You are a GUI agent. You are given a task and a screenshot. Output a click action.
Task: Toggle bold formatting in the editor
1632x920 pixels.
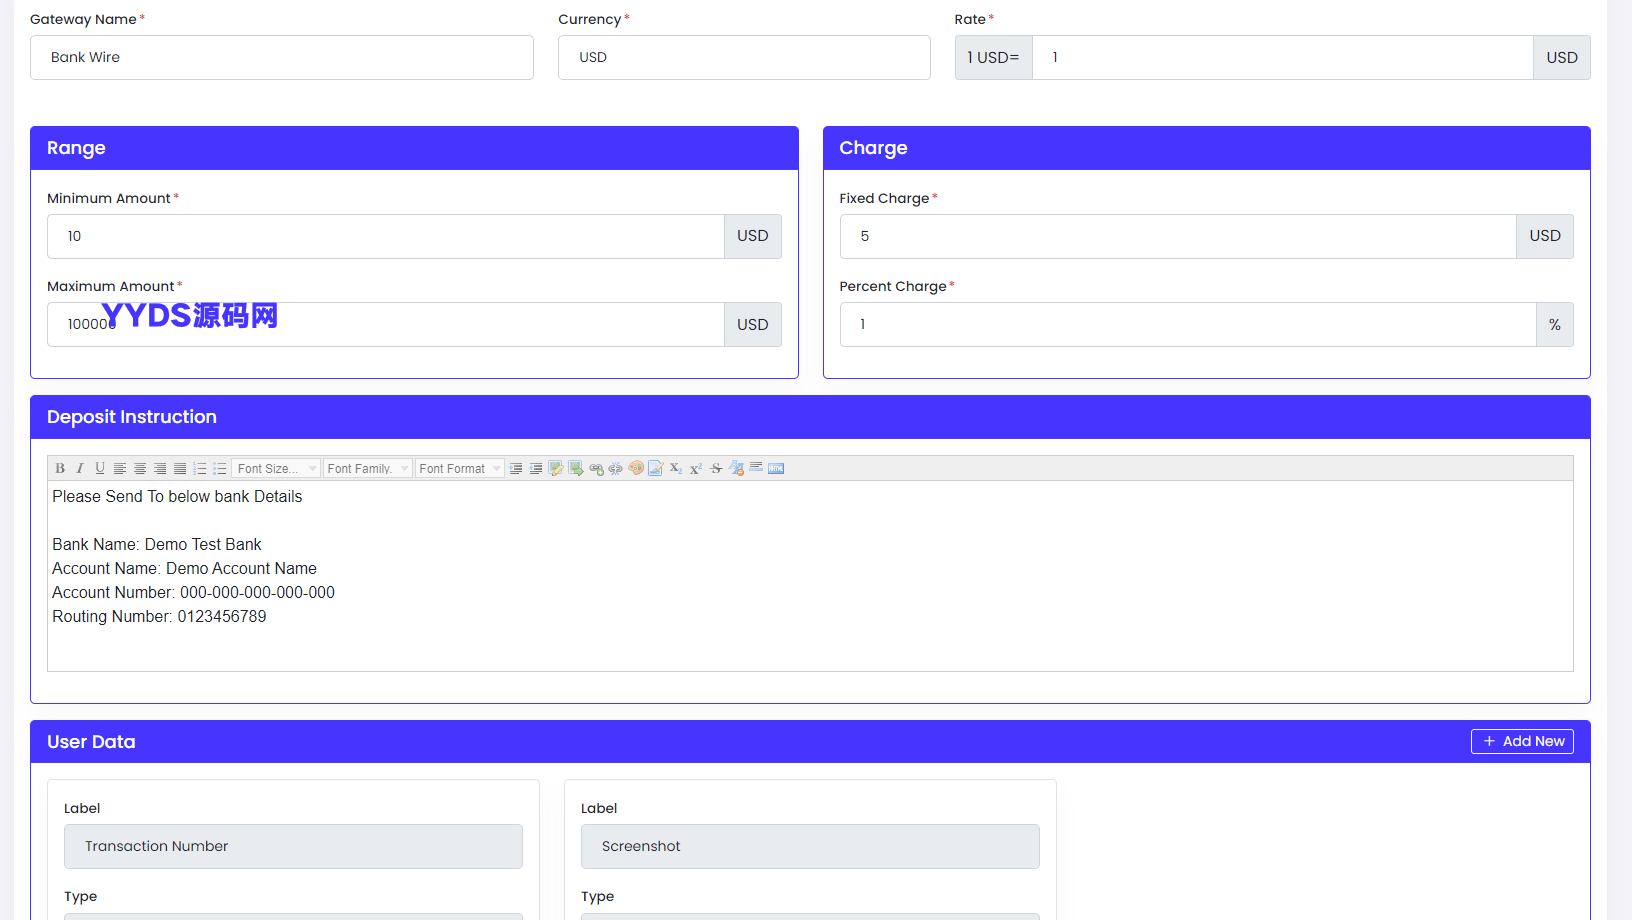pos(60,468)
